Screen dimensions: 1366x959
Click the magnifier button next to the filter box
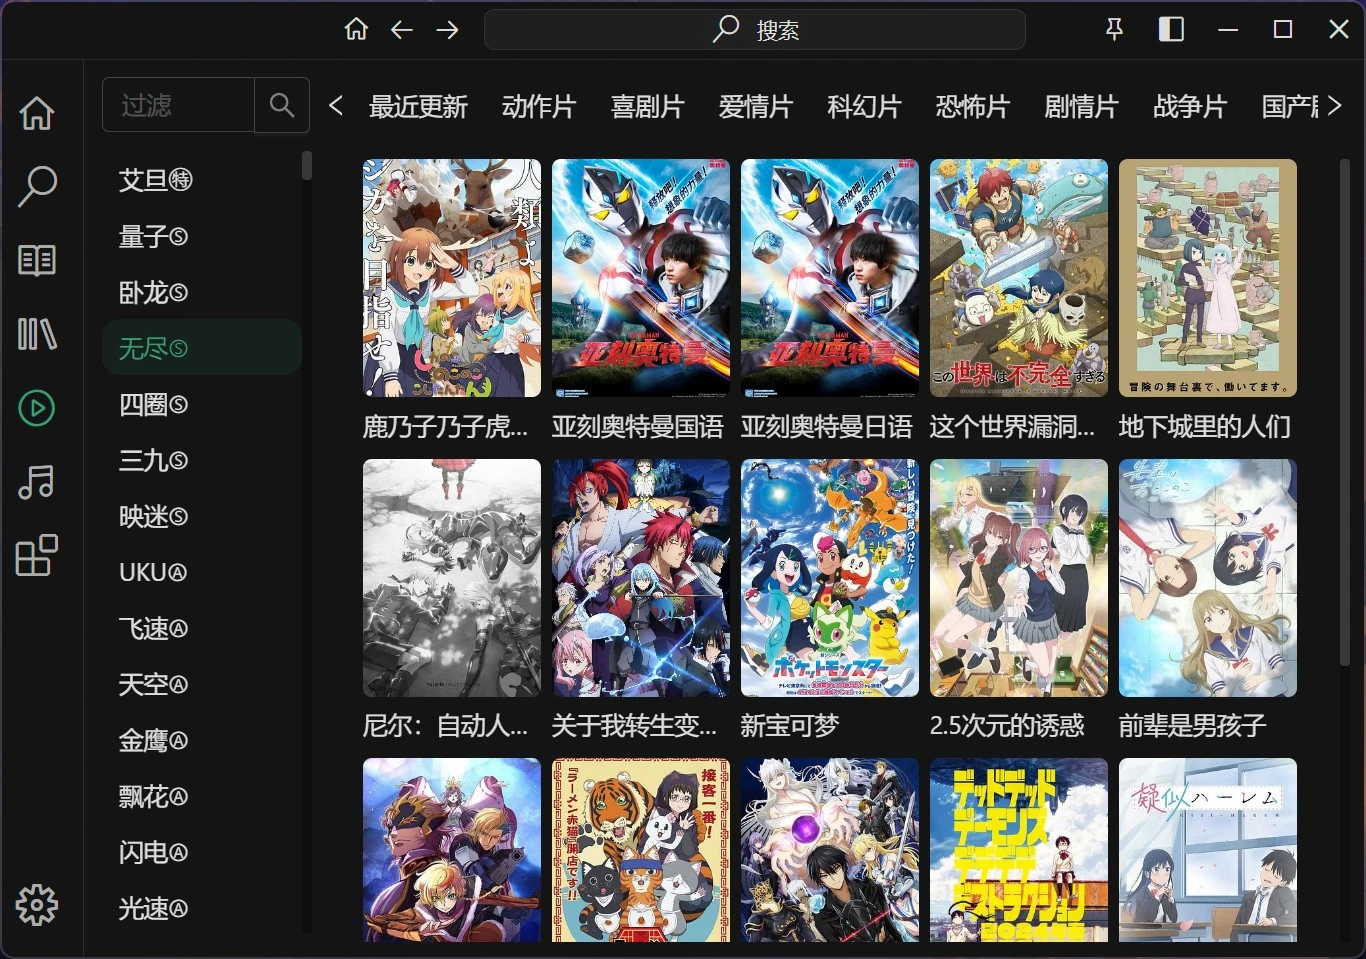tap(282, 105)
